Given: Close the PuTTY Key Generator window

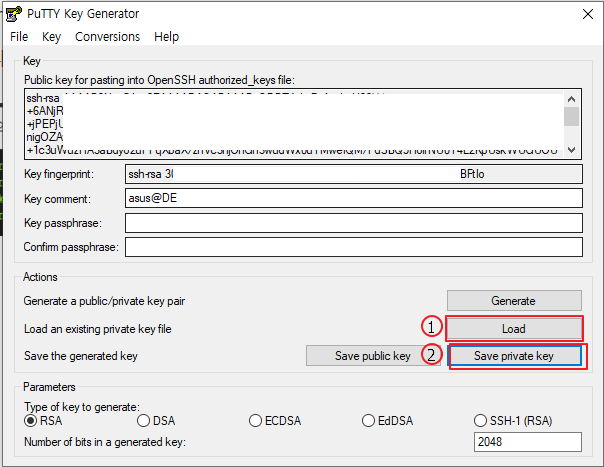Looking at the screenshot, I should coord(588,14).
